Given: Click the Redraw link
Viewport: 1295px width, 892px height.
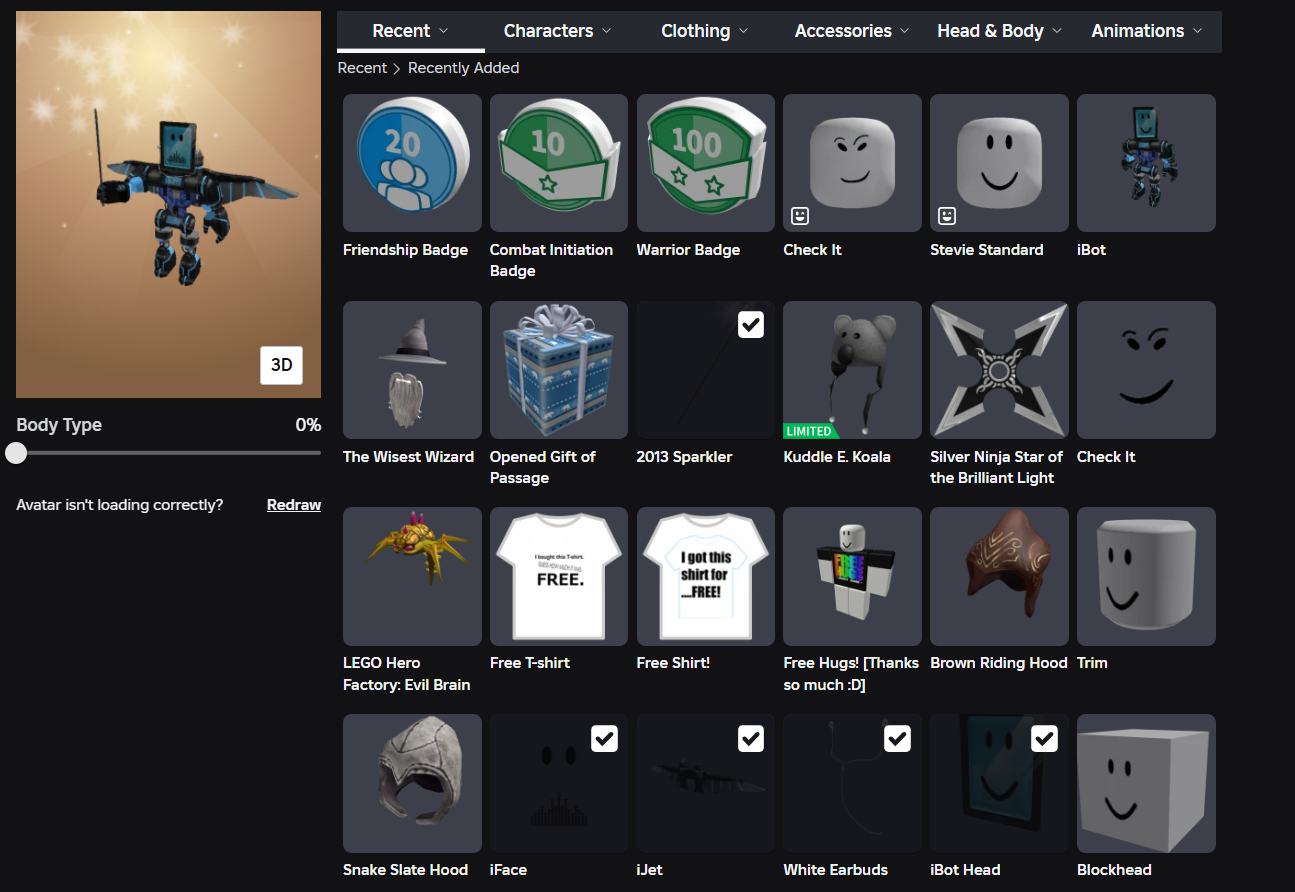Looking at the screenshot, I should pos(294,505).
